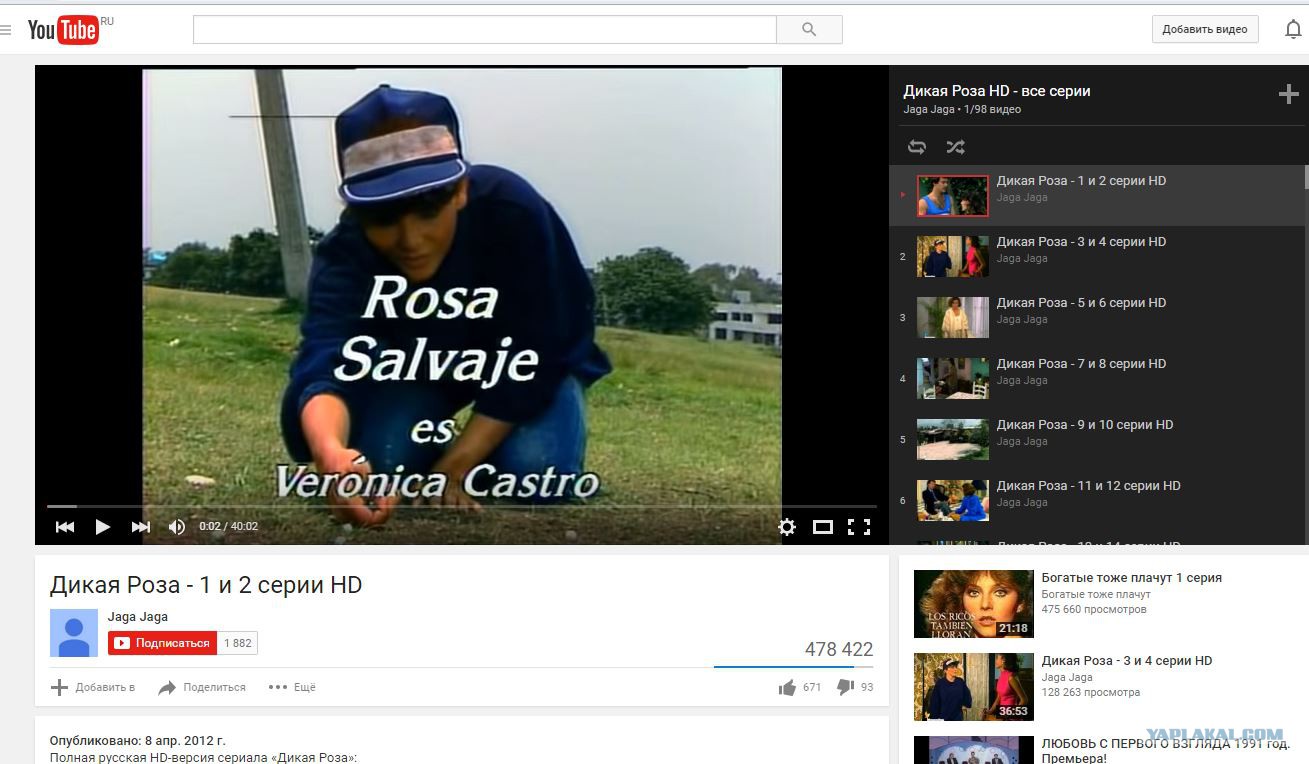Screen dimensions: 1309x764
Task: Click thumbnail of playlist video number 4
Action: coord(953,379)
